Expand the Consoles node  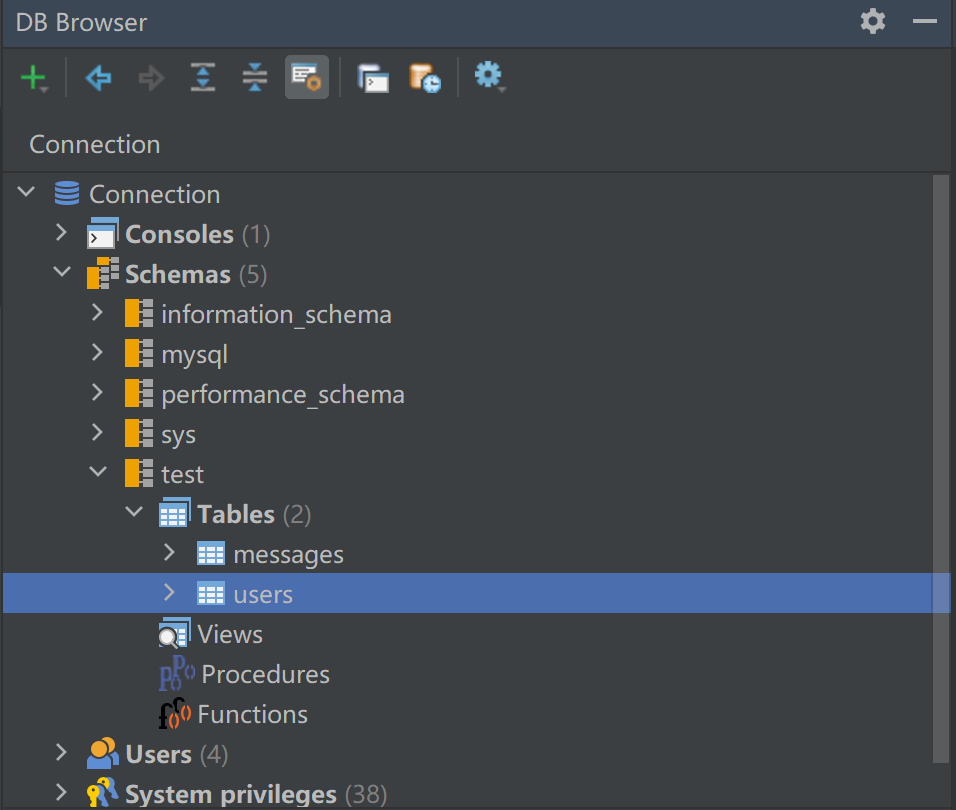point(61,232)
